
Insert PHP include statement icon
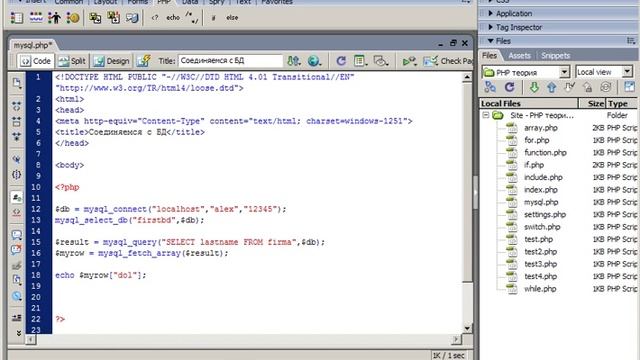pyautogui.click(x=95, y=18)
